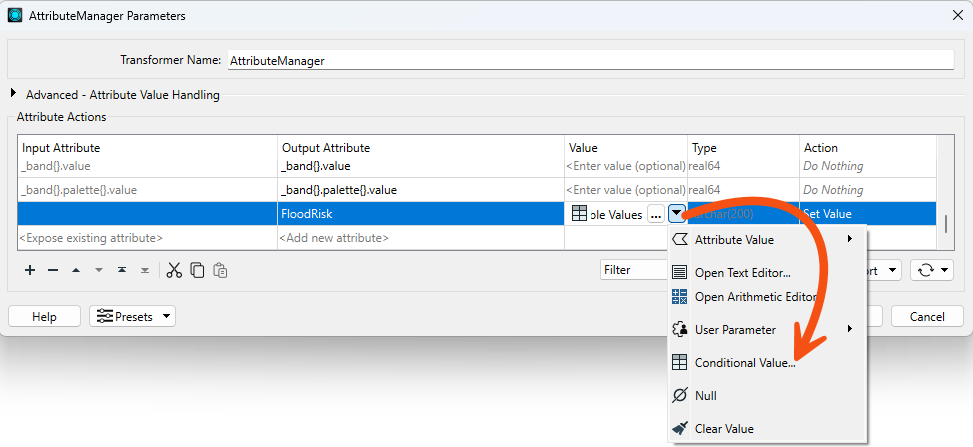Image resolution: width=973 pixels, height=447 pixels.
Task: Open the value dropdown arrow in FloodRisk row
Action: 676,214
